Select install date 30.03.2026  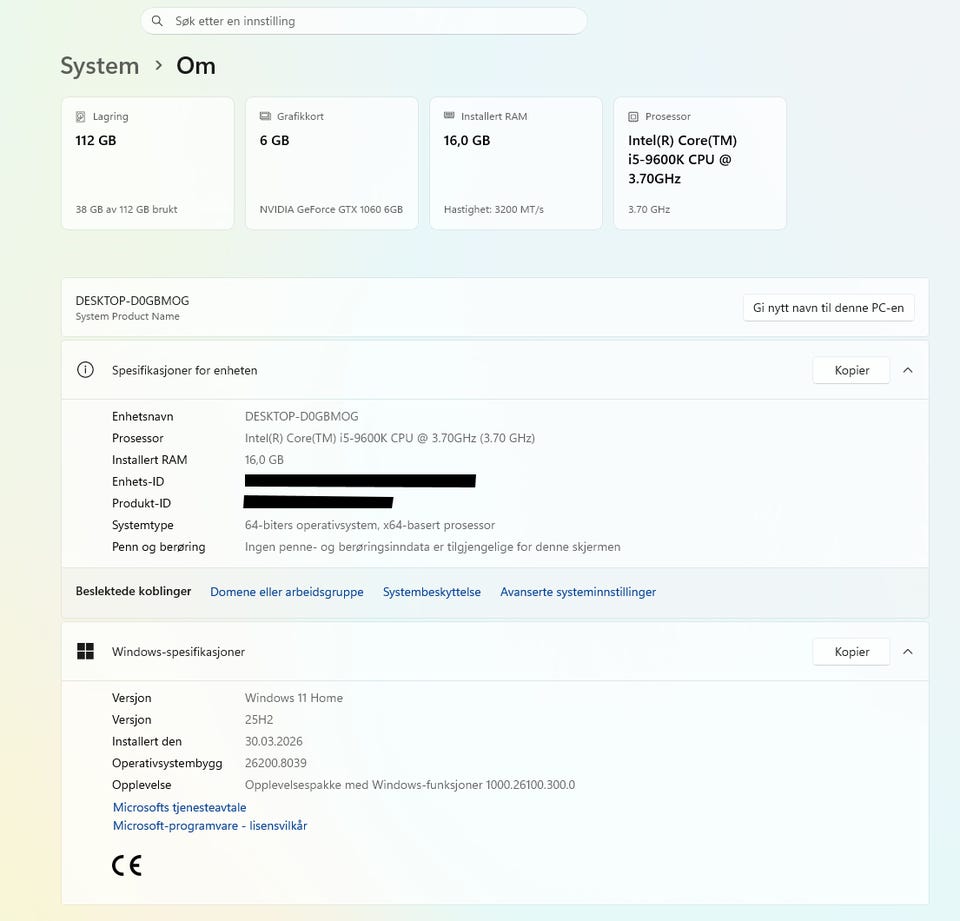click(x=274, y=742)
